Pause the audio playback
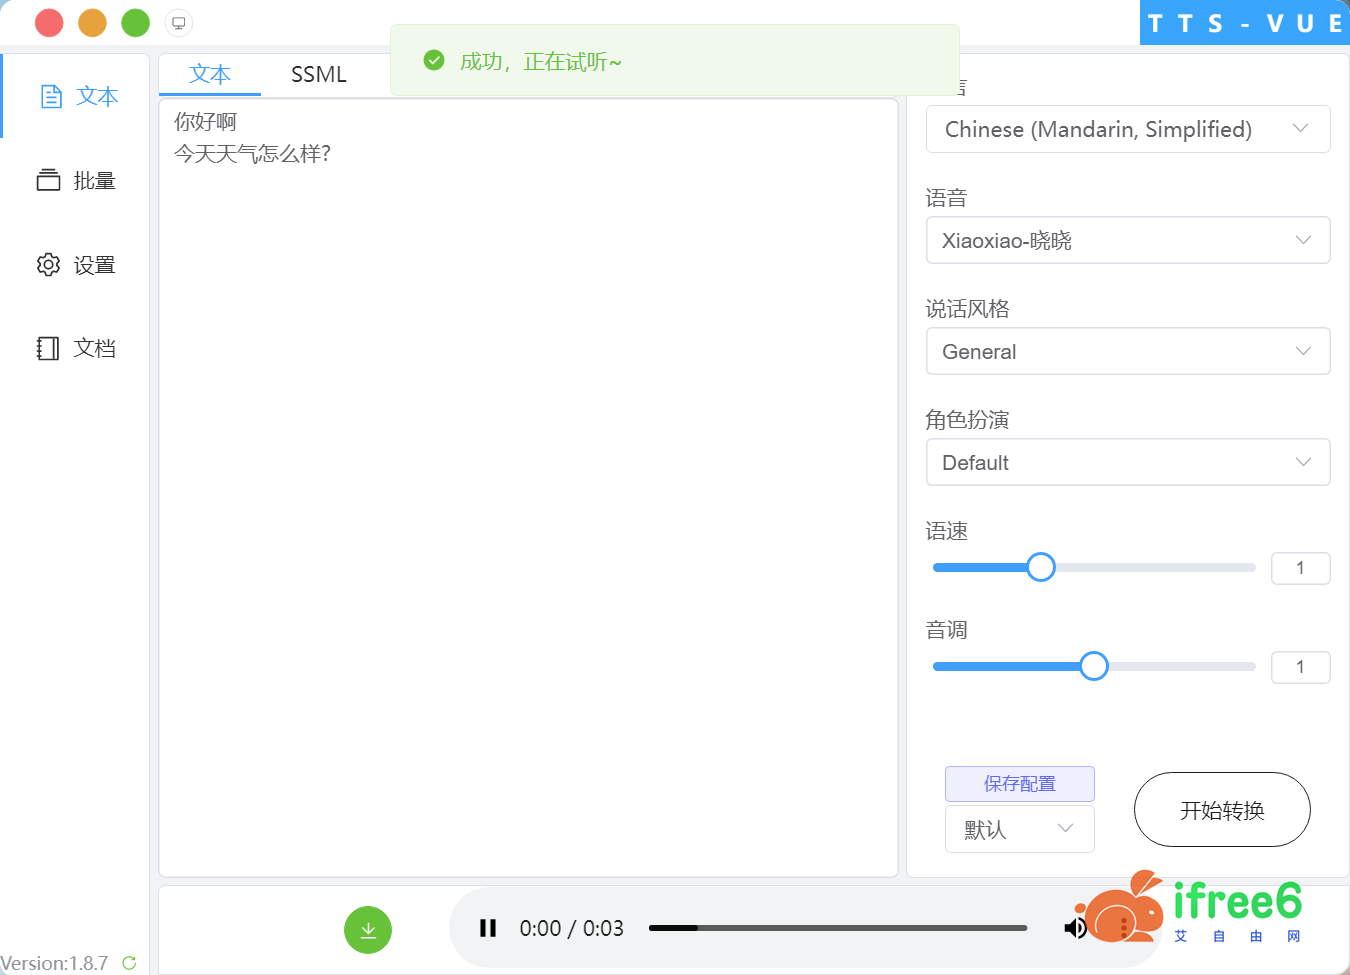Screen dimensions: 1350x975 (x=488, y=928)
